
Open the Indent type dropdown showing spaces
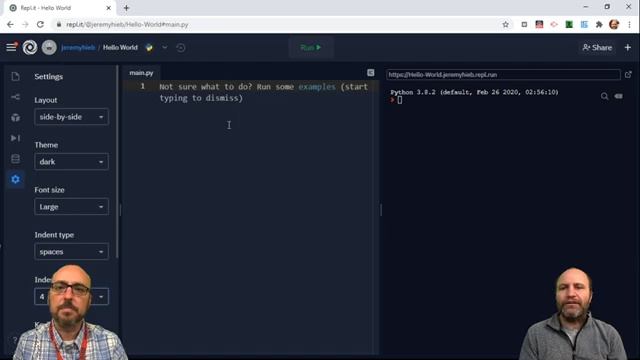pyautogui.click(x=71, y=251)
